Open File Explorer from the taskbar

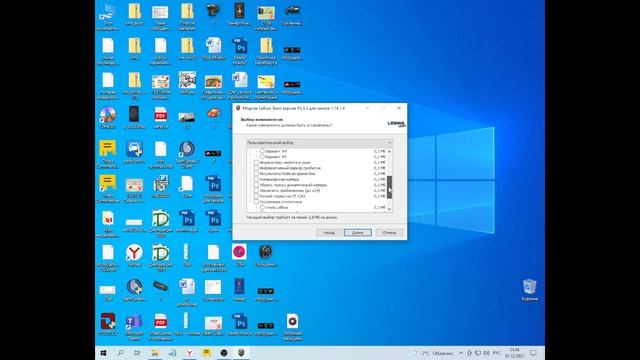coord(155,353)
